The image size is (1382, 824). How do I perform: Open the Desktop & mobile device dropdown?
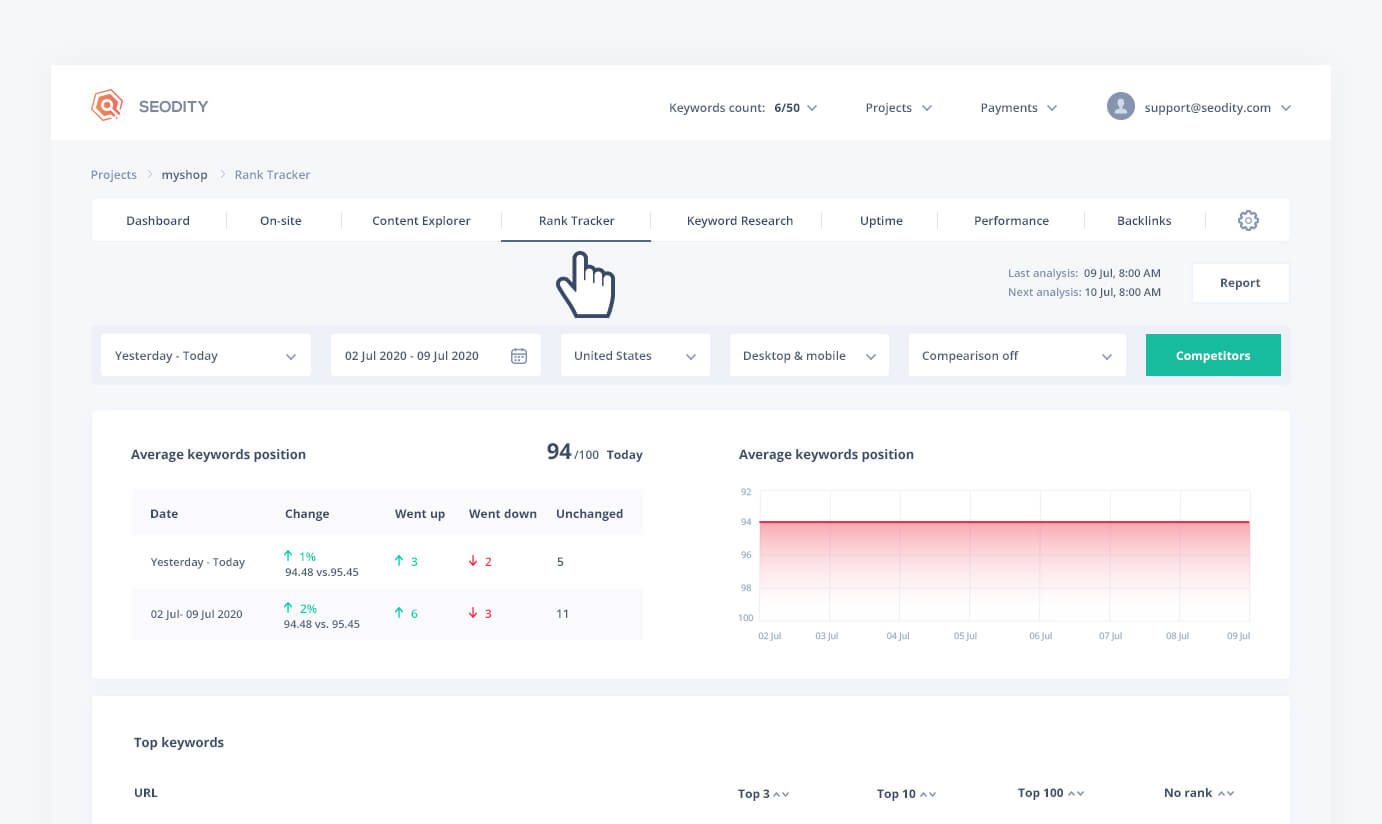pos(809,356)
